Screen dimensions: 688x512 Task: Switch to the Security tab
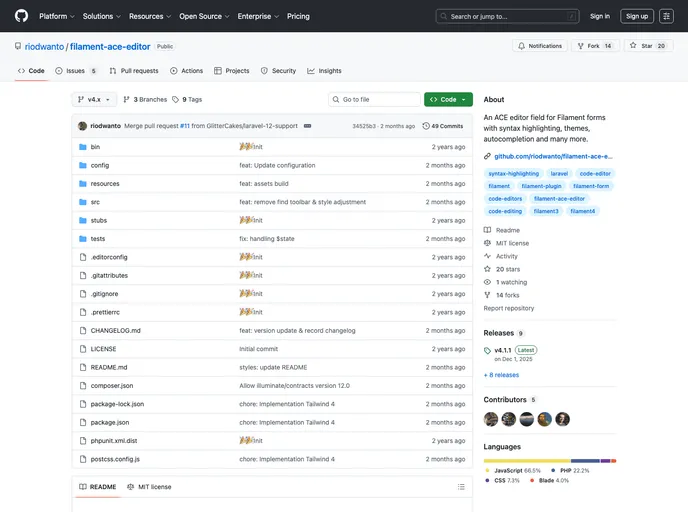point(279,71)
